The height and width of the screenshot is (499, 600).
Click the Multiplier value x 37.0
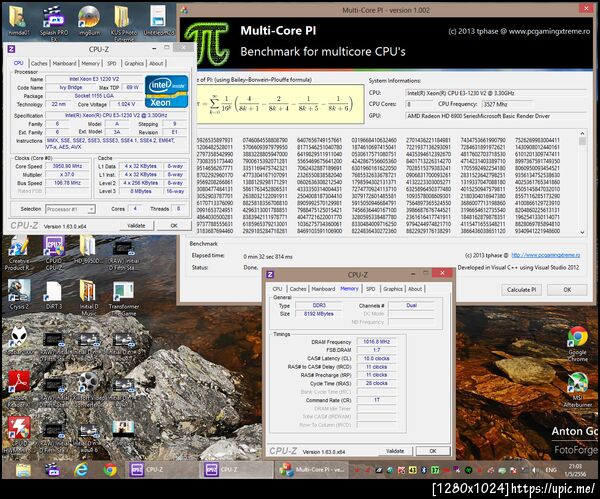67,174
